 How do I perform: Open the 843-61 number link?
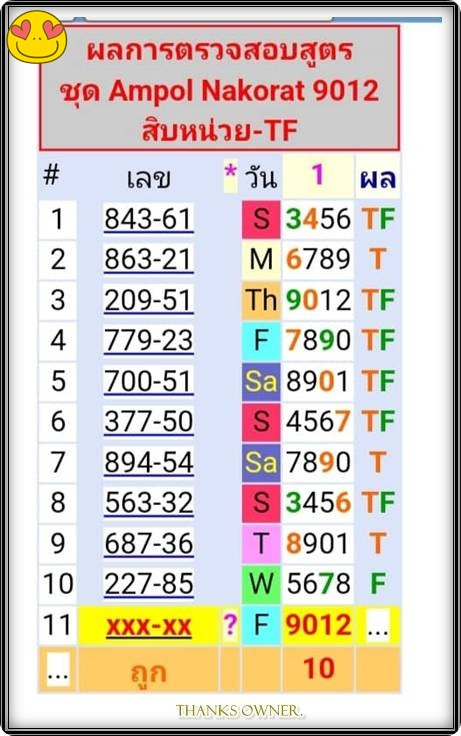pos(148,219)
